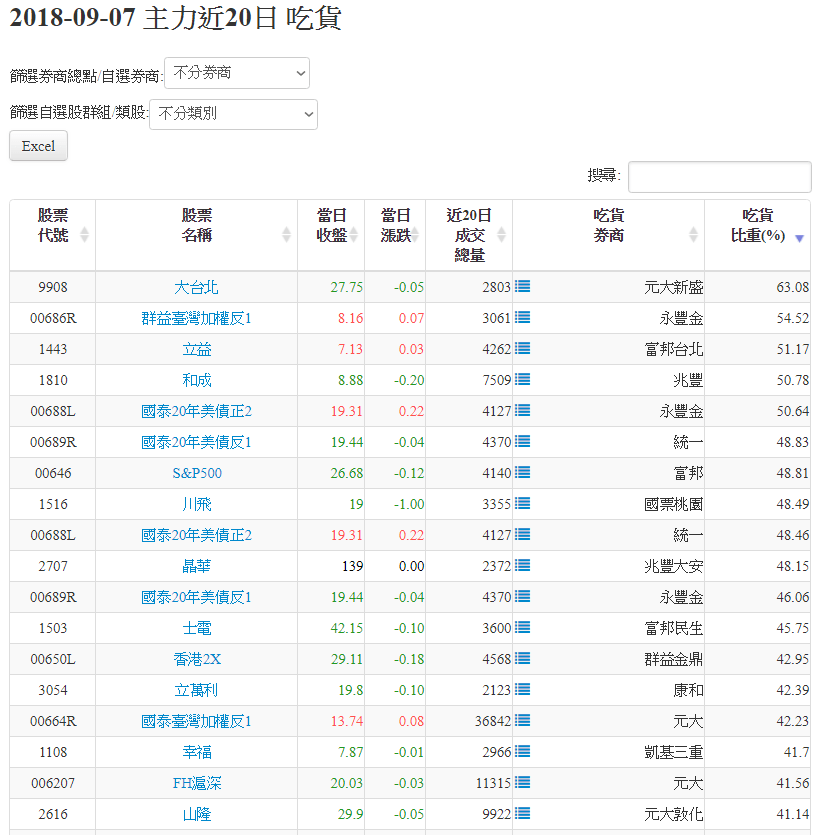816x835 pixels.
Task: Open the list icon beside 晶華 row
Action: (522, 566)
